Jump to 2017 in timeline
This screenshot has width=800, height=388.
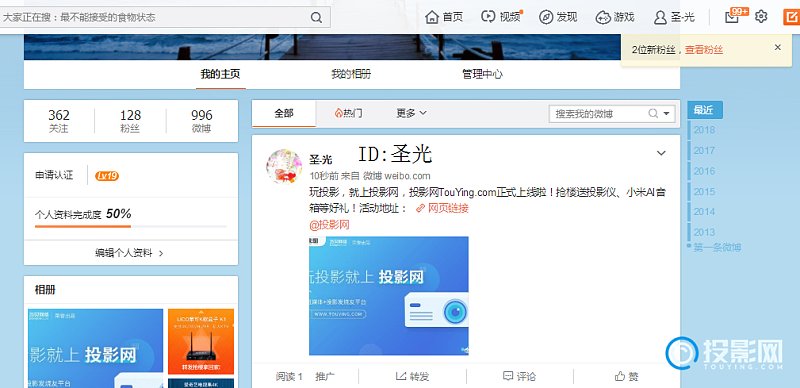[x=704, y=151]
